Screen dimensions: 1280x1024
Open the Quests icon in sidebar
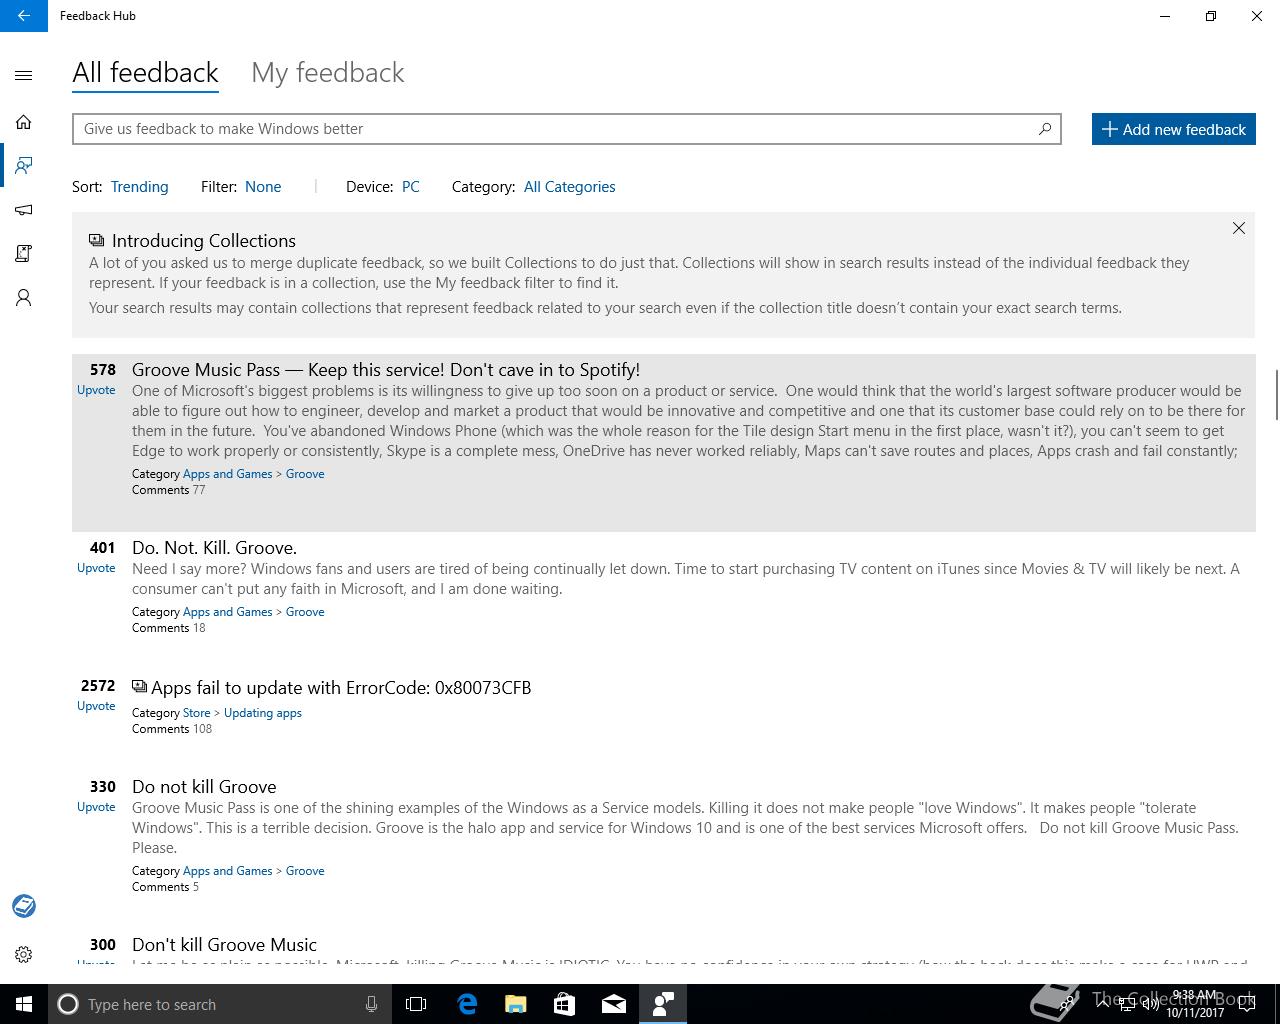24,254
